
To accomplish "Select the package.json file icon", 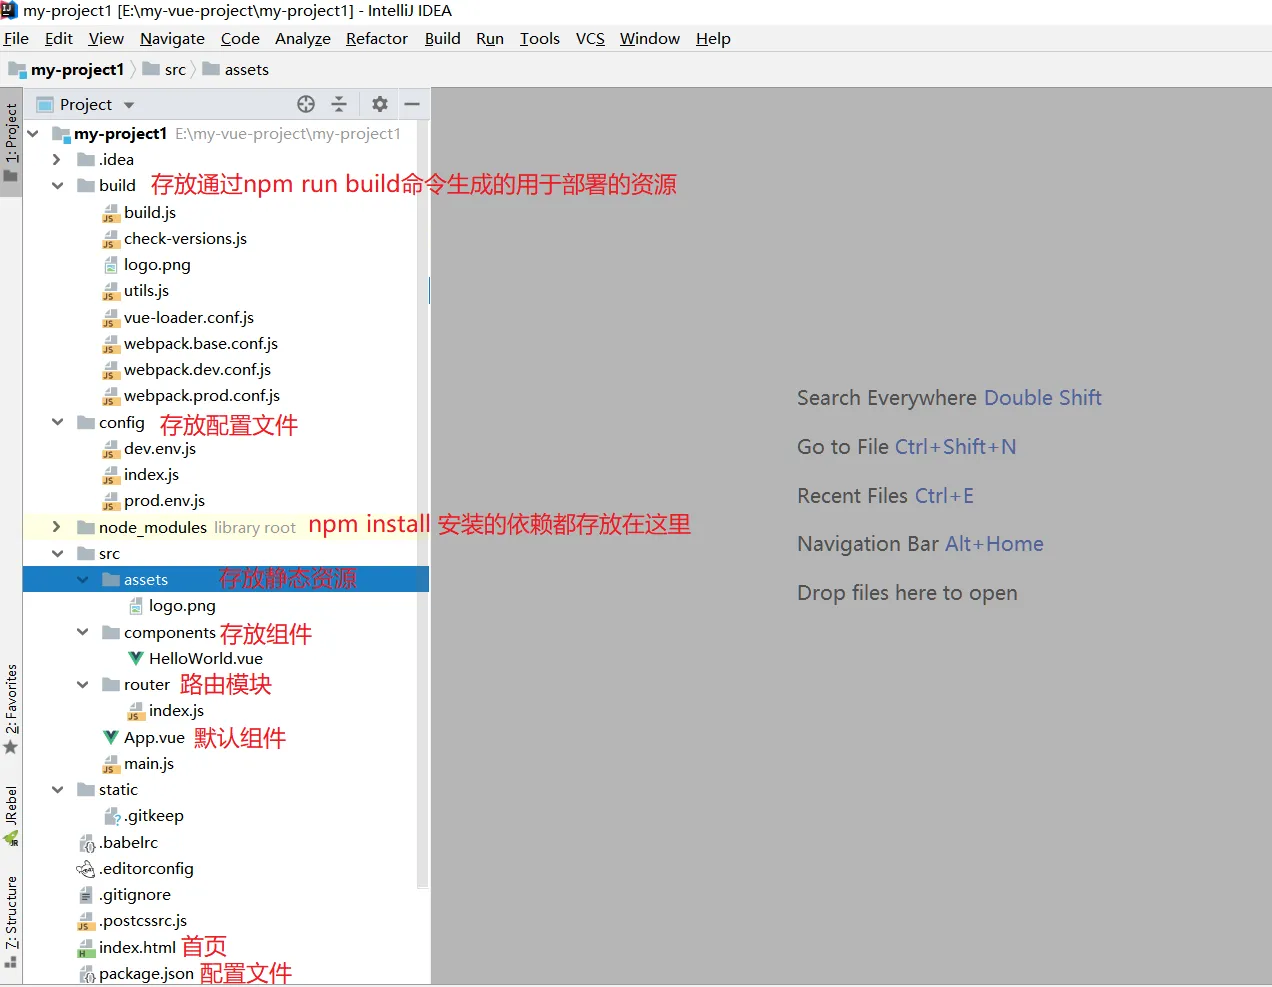I will [87, 974].
